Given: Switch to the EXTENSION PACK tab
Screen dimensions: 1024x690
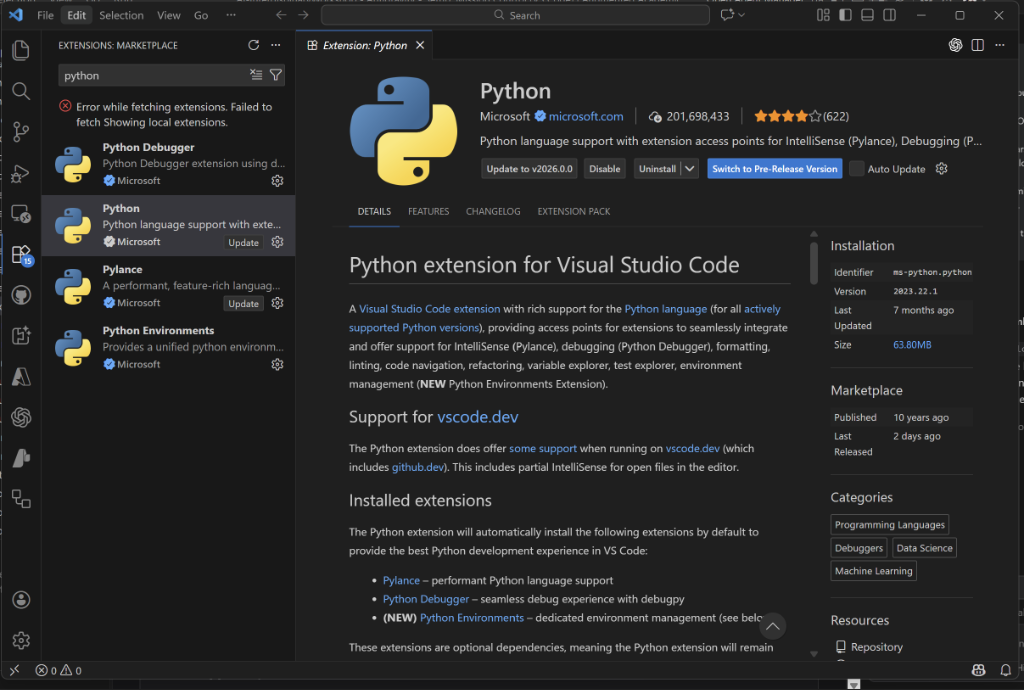Looking at the screenshot, I should tap(573, 212).
